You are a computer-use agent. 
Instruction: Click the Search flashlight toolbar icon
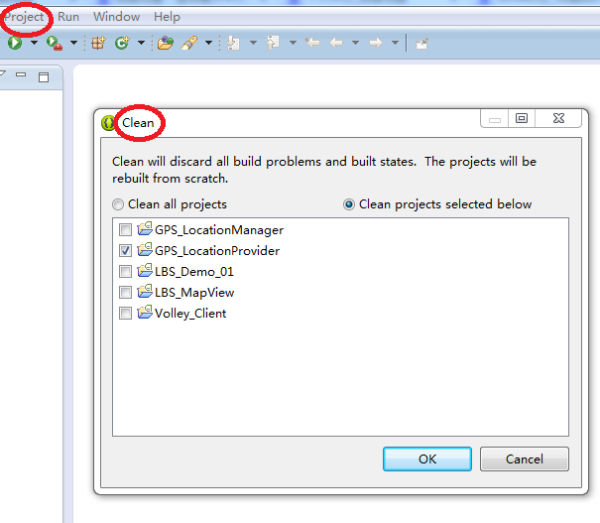click(189, 43)
